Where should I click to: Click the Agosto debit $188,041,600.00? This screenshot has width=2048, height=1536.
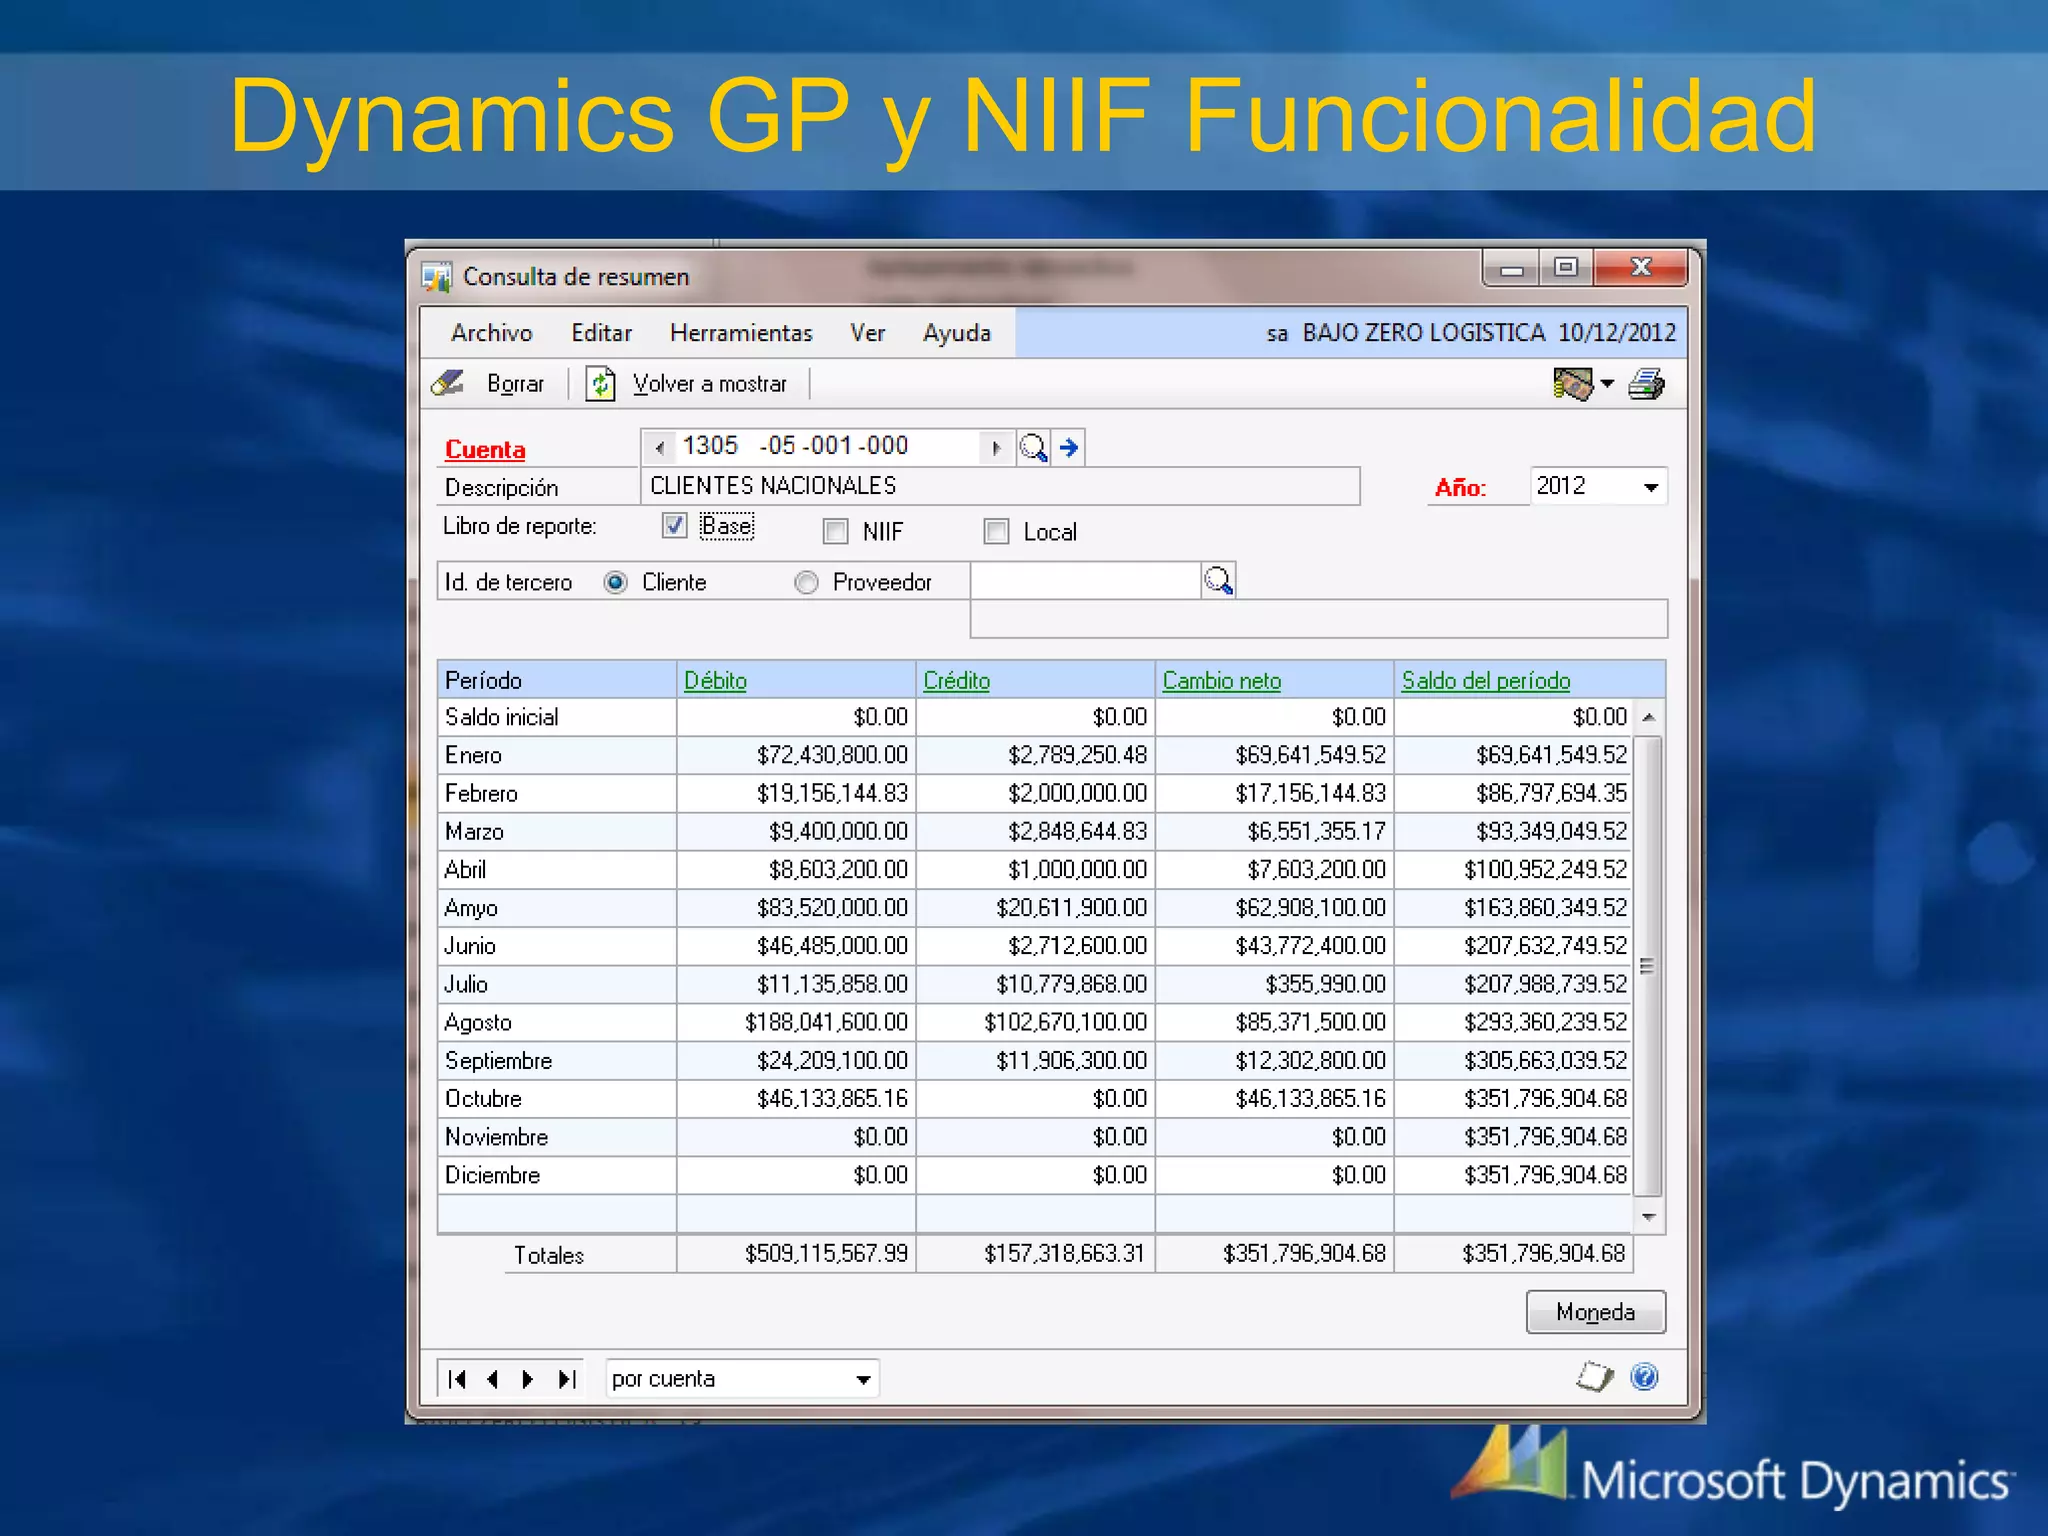click(x=826, y=1023)
